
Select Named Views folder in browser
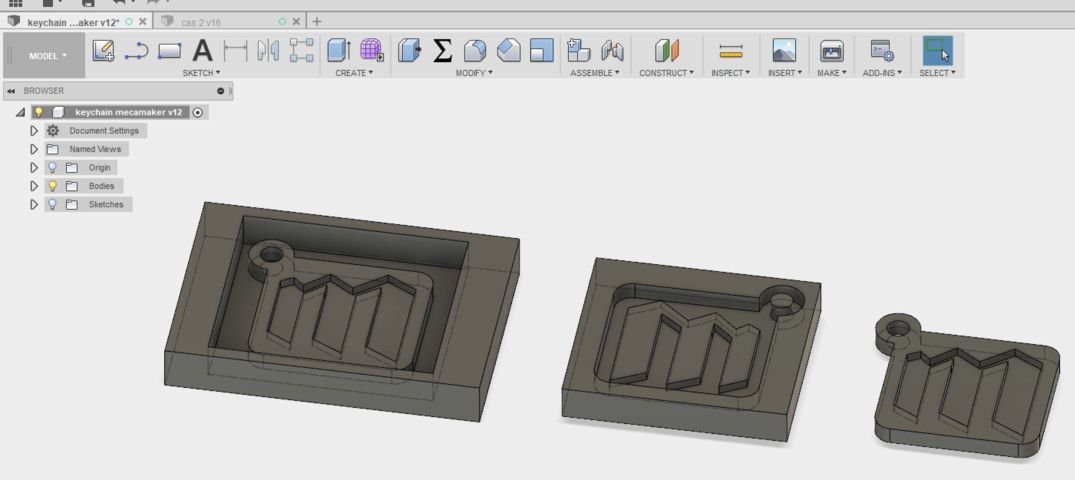(x=95, y=149)
